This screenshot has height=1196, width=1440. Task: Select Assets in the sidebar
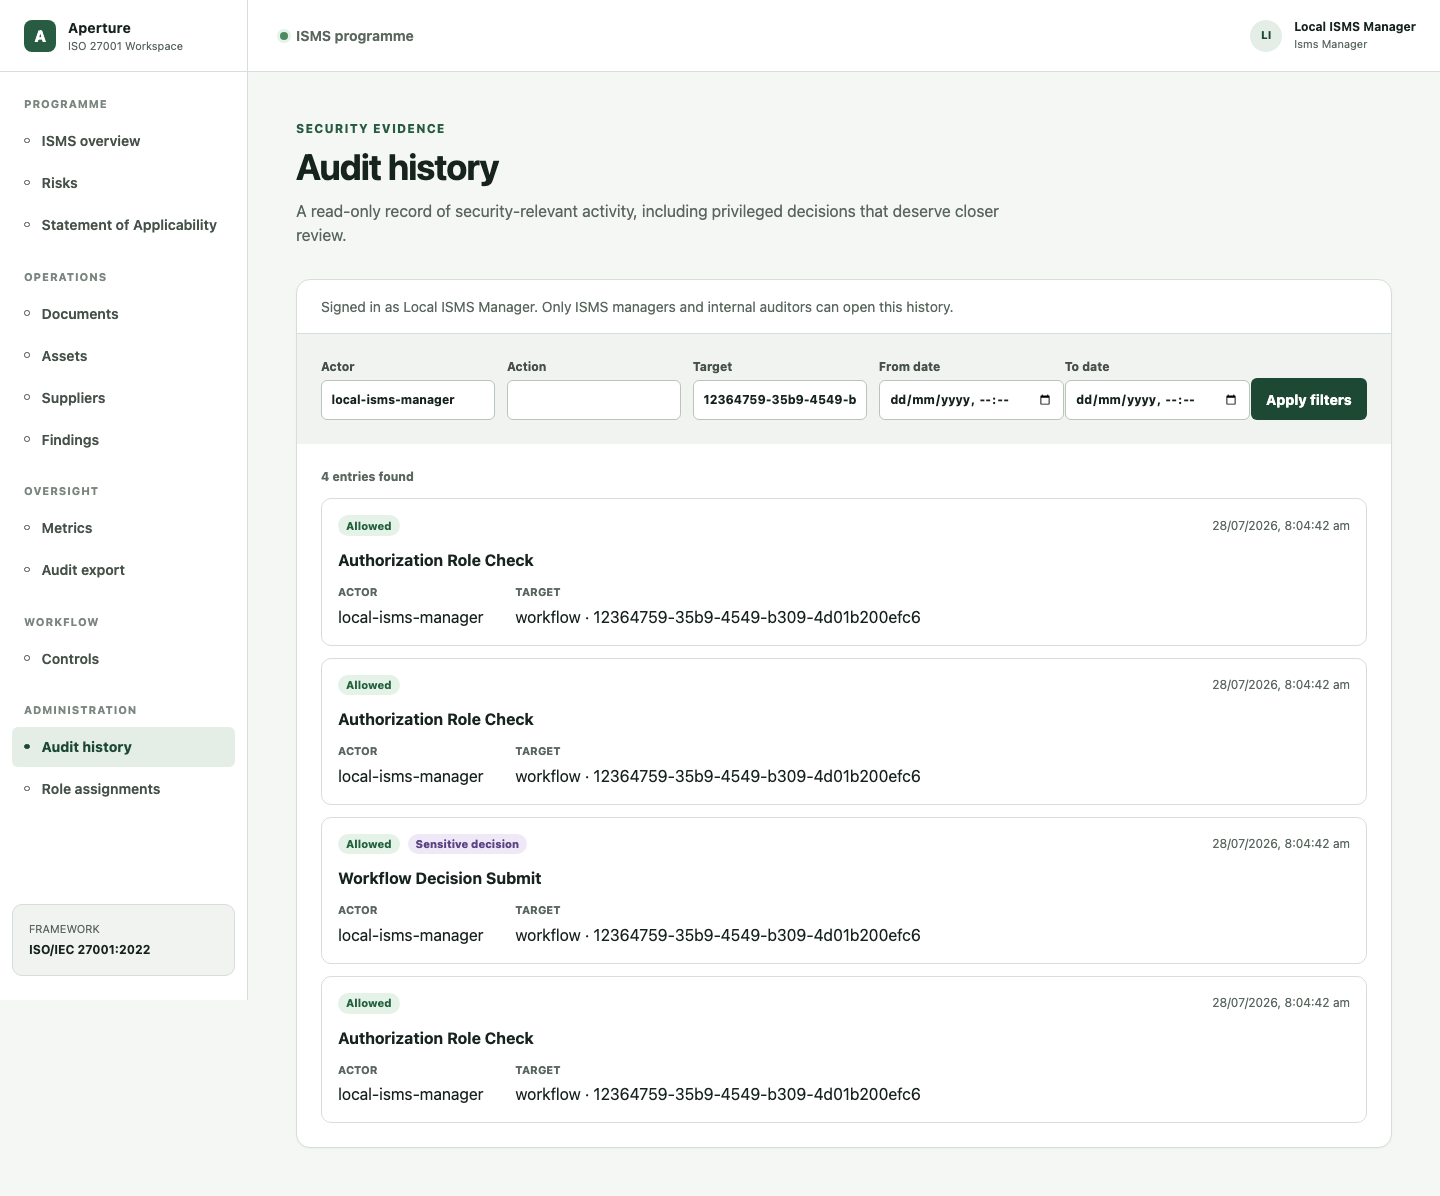[x=124, y=356]
